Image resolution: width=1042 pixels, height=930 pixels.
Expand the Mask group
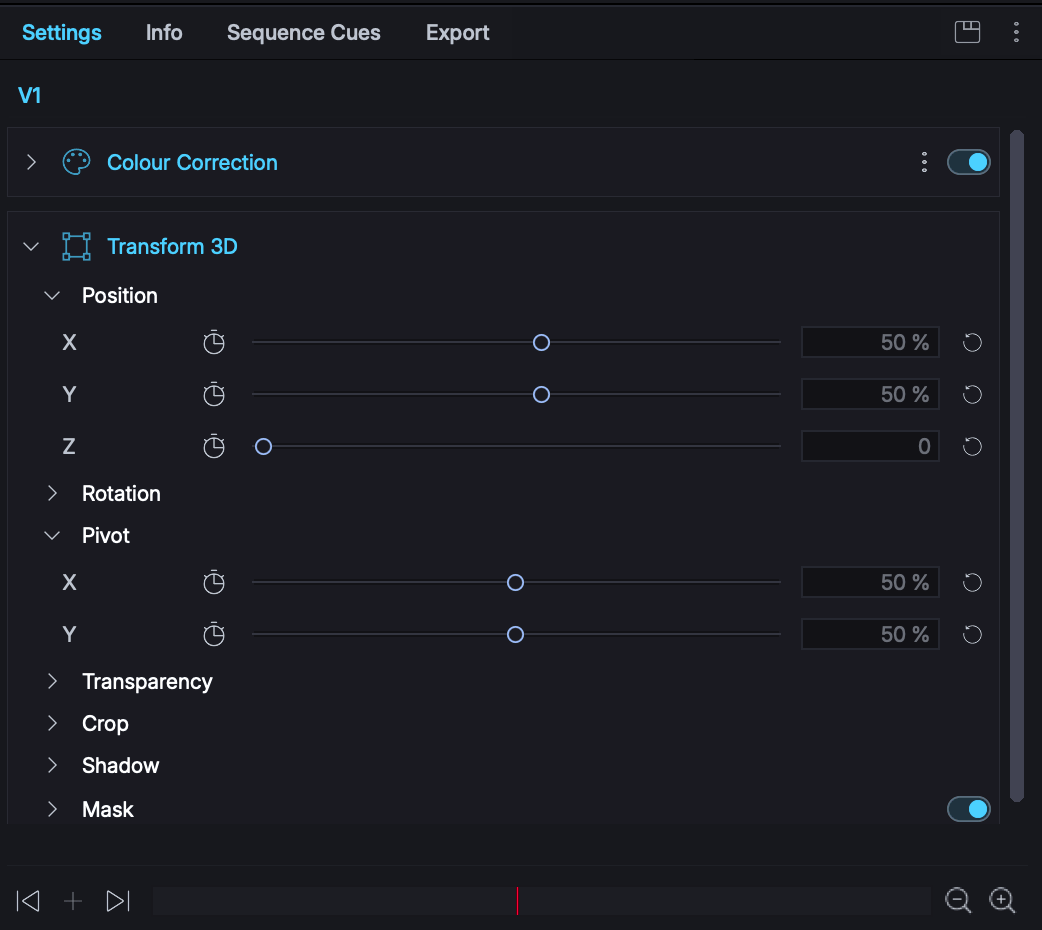52,809
